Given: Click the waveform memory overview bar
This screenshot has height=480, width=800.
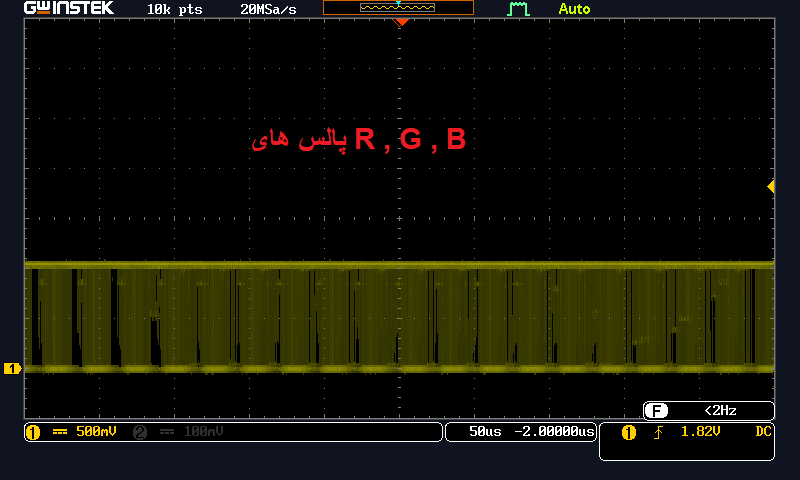Looking at the screenshot, I should (398, 8).
